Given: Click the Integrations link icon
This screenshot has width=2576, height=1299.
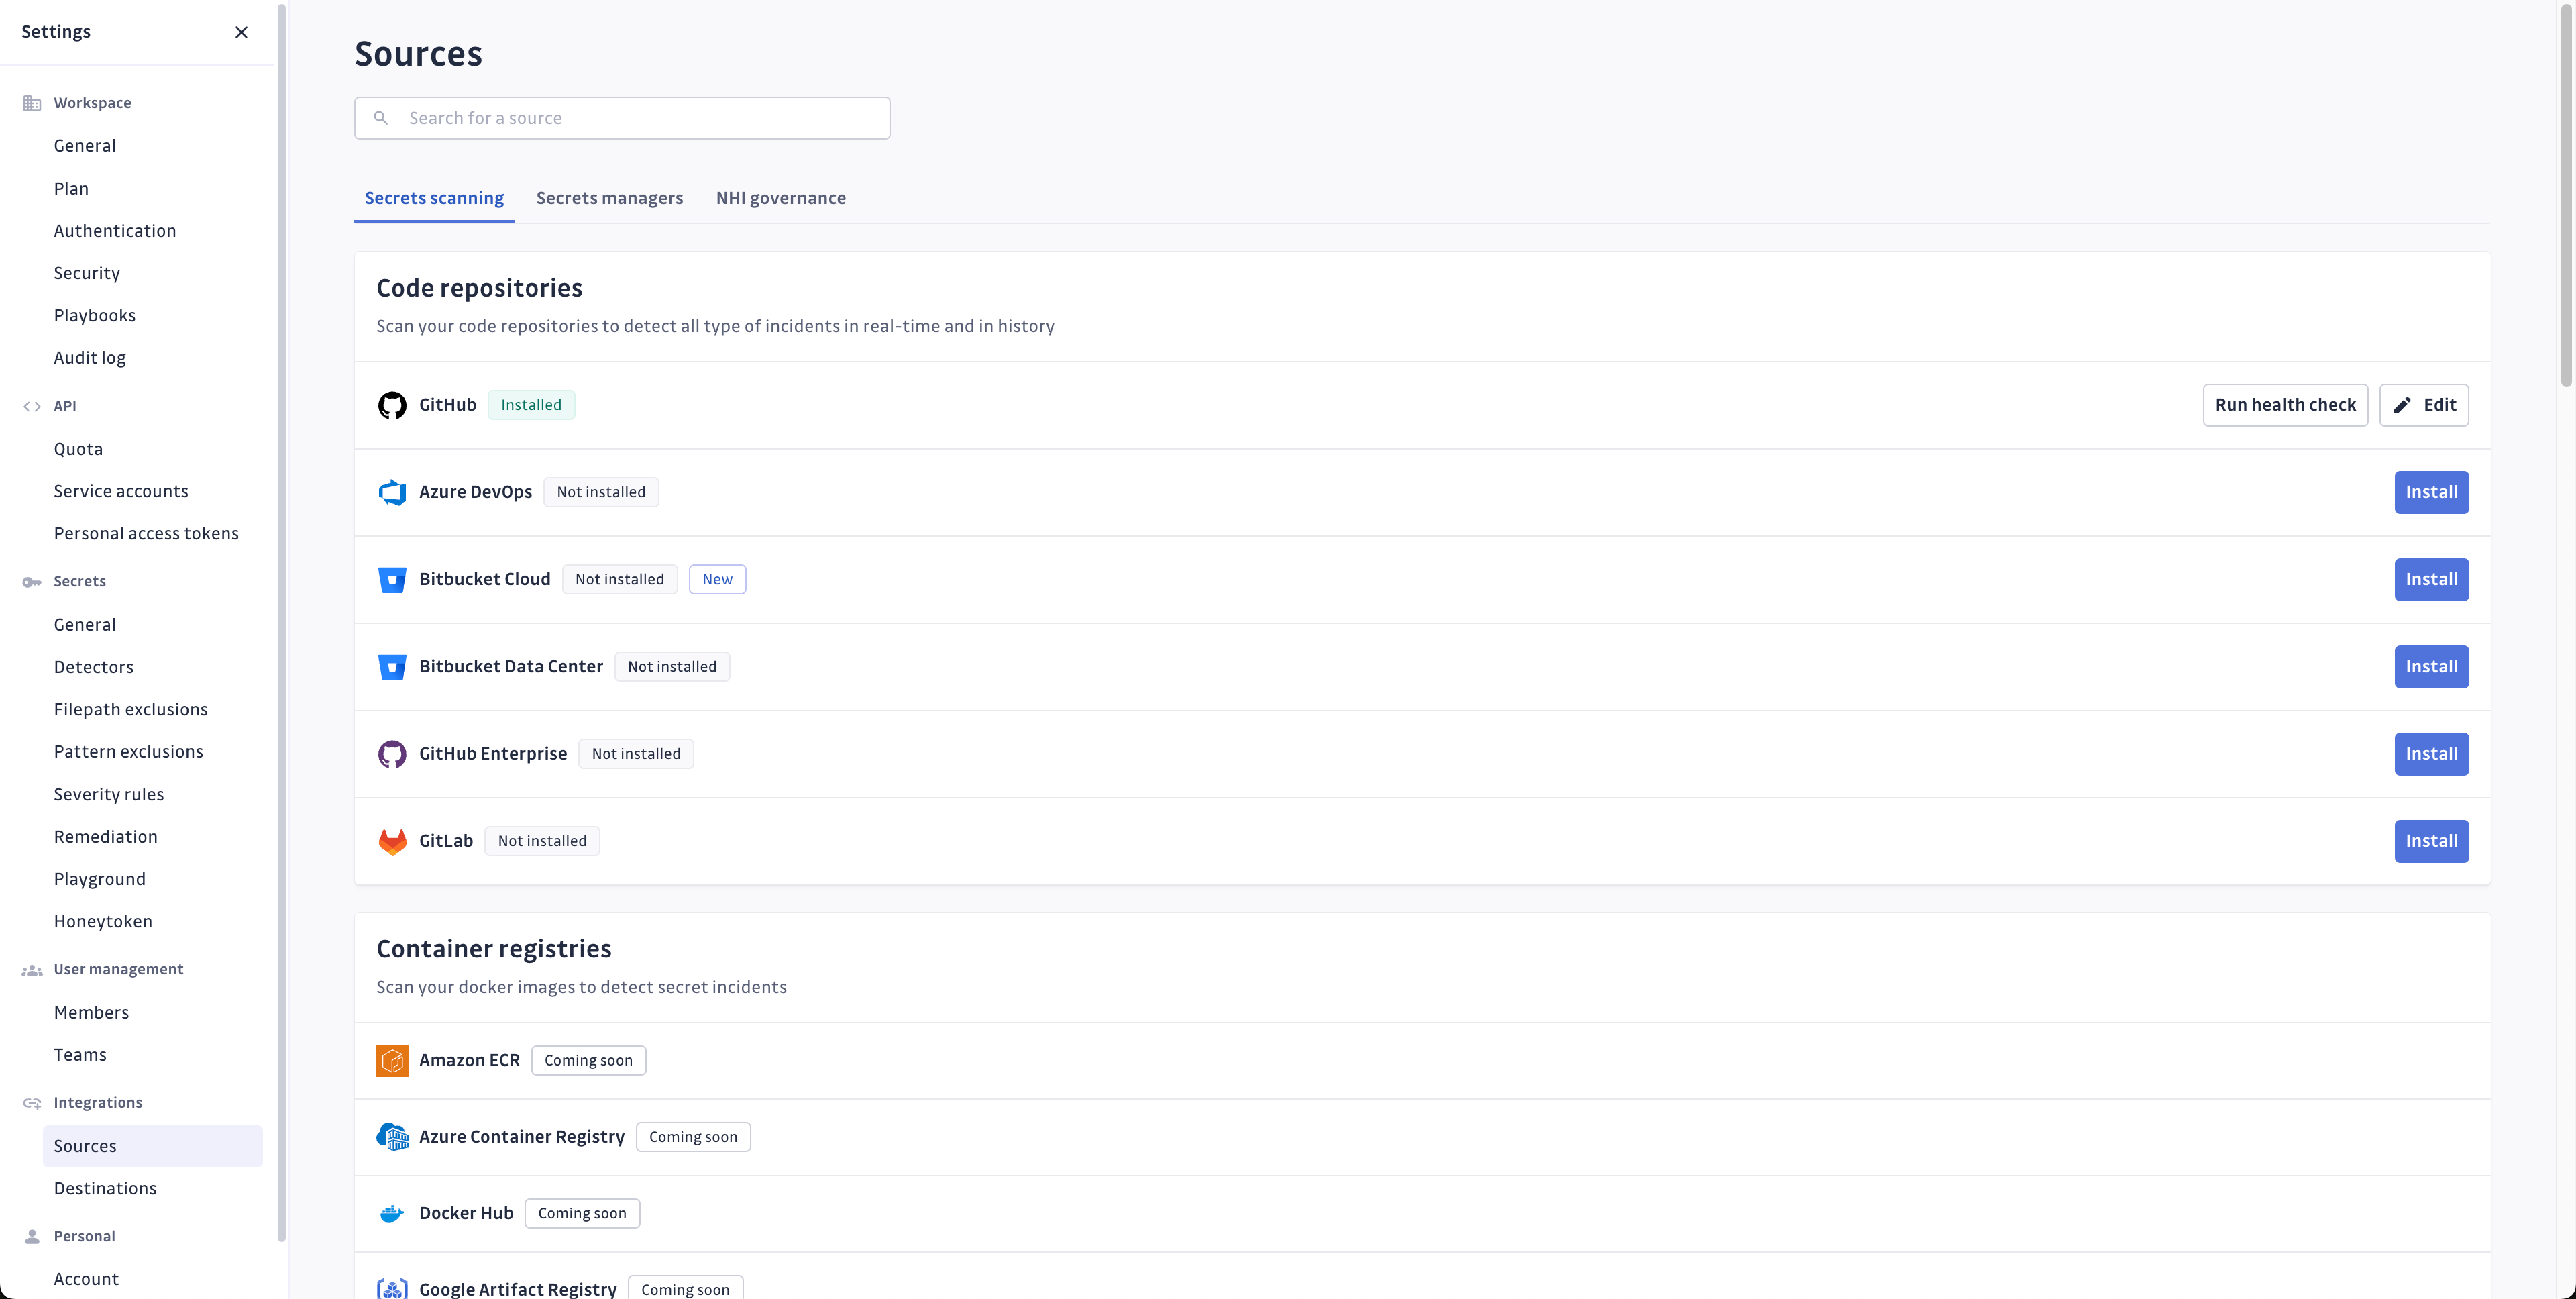Looking at the screenshot, I should coord(32,1103).
